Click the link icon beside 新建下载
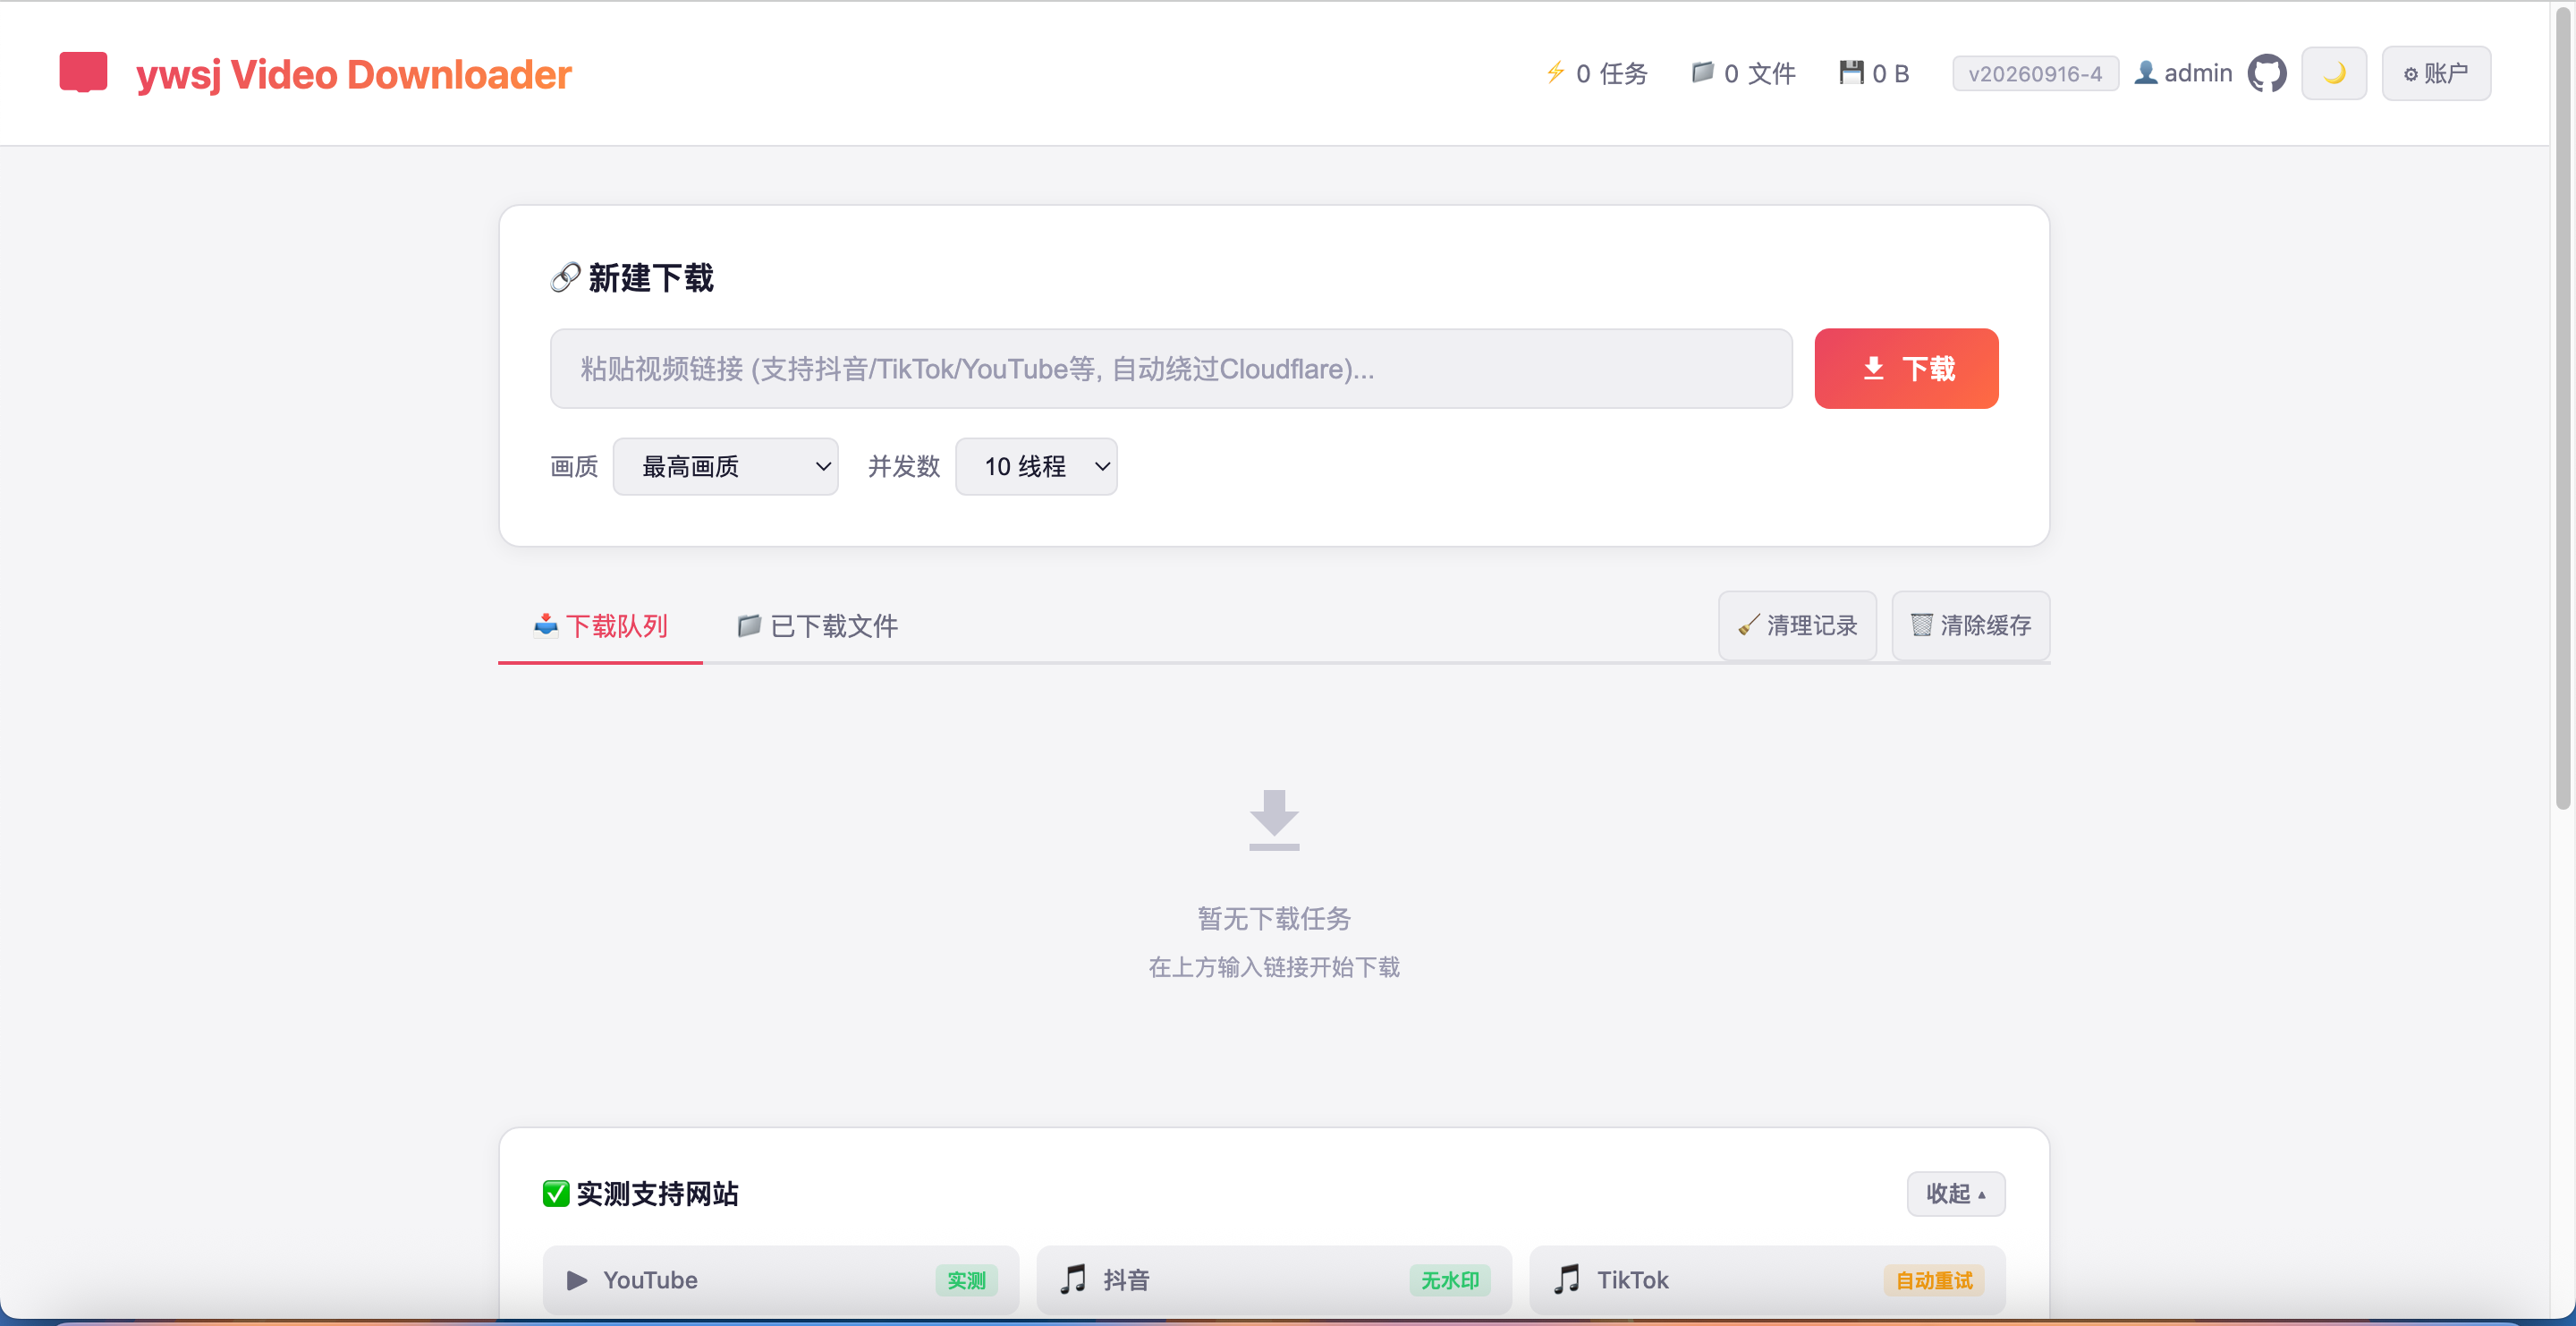The width and height of the screenshot is (2576, 1326). 565,278
